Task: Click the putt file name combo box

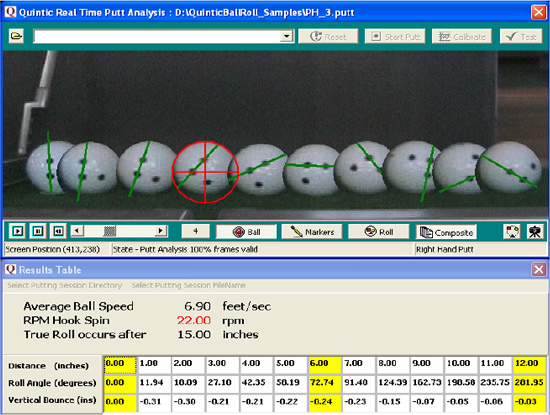Action: coord(163,36)
